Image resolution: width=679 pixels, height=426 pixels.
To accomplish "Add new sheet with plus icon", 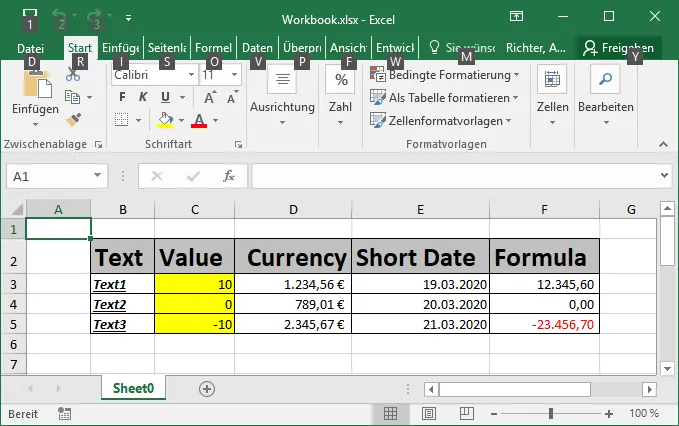I will pos(207,389).
